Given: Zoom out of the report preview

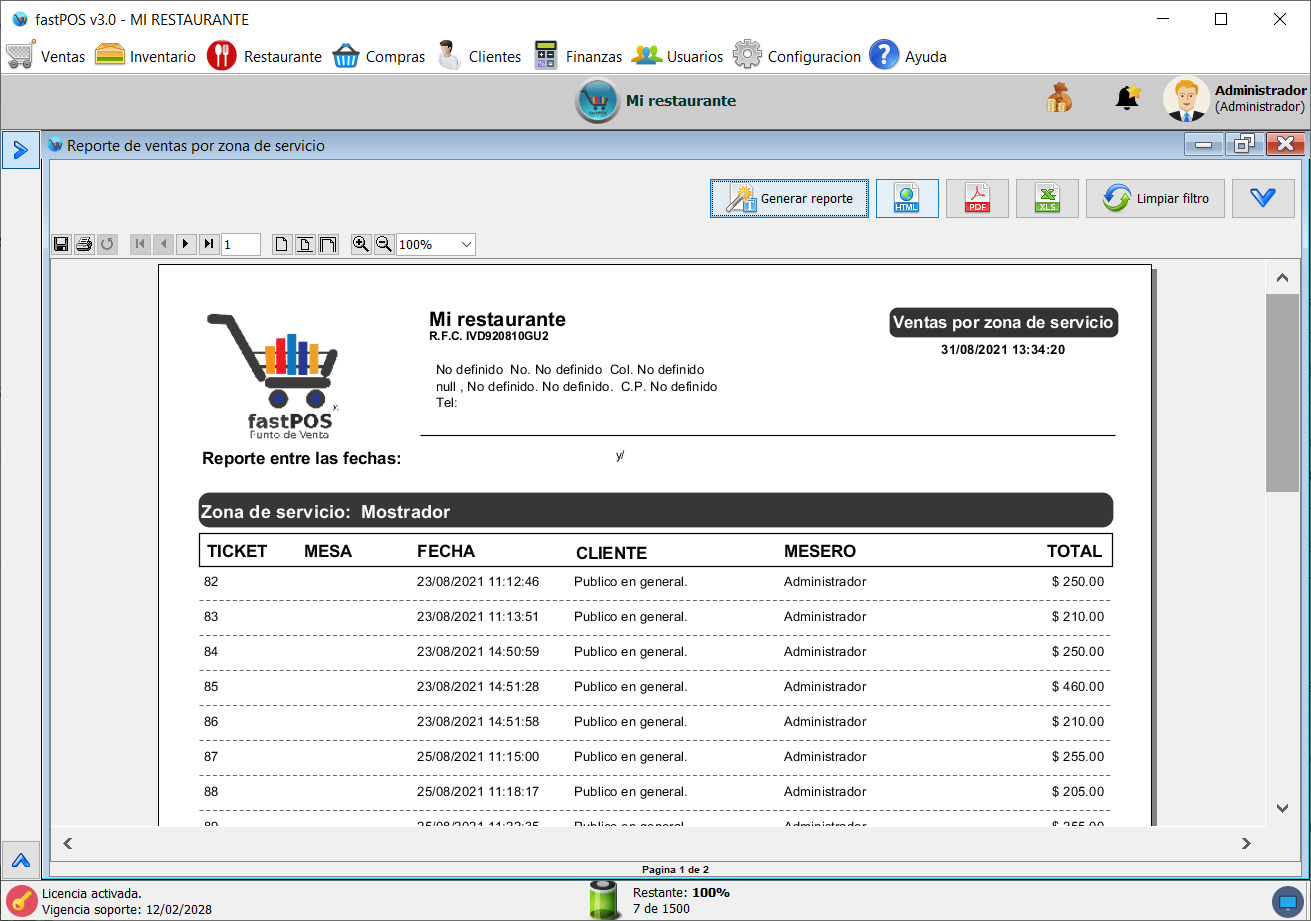Looking at the screenshot, I should click(x=384, y=243).
